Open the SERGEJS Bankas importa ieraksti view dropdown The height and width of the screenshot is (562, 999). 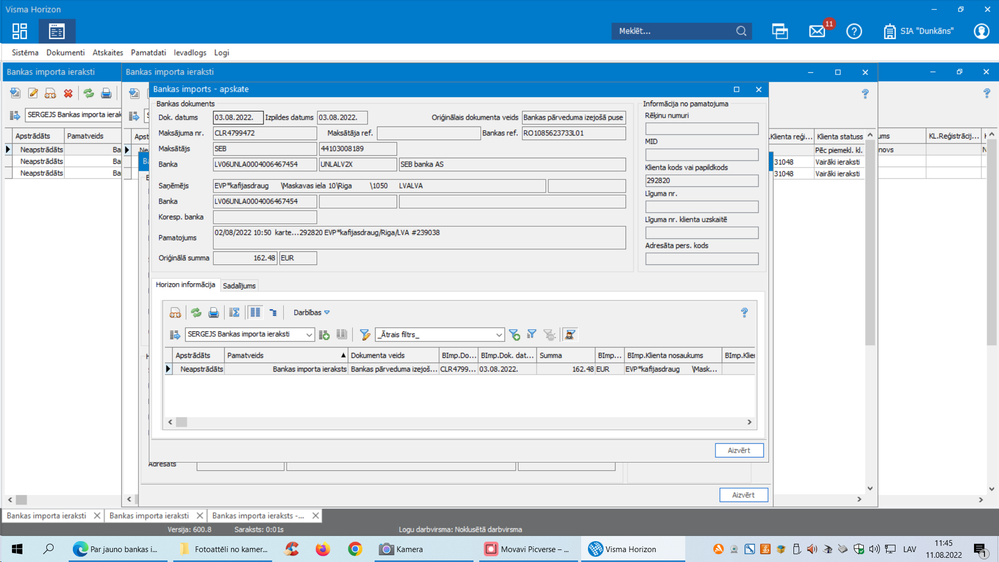point(308,335)
